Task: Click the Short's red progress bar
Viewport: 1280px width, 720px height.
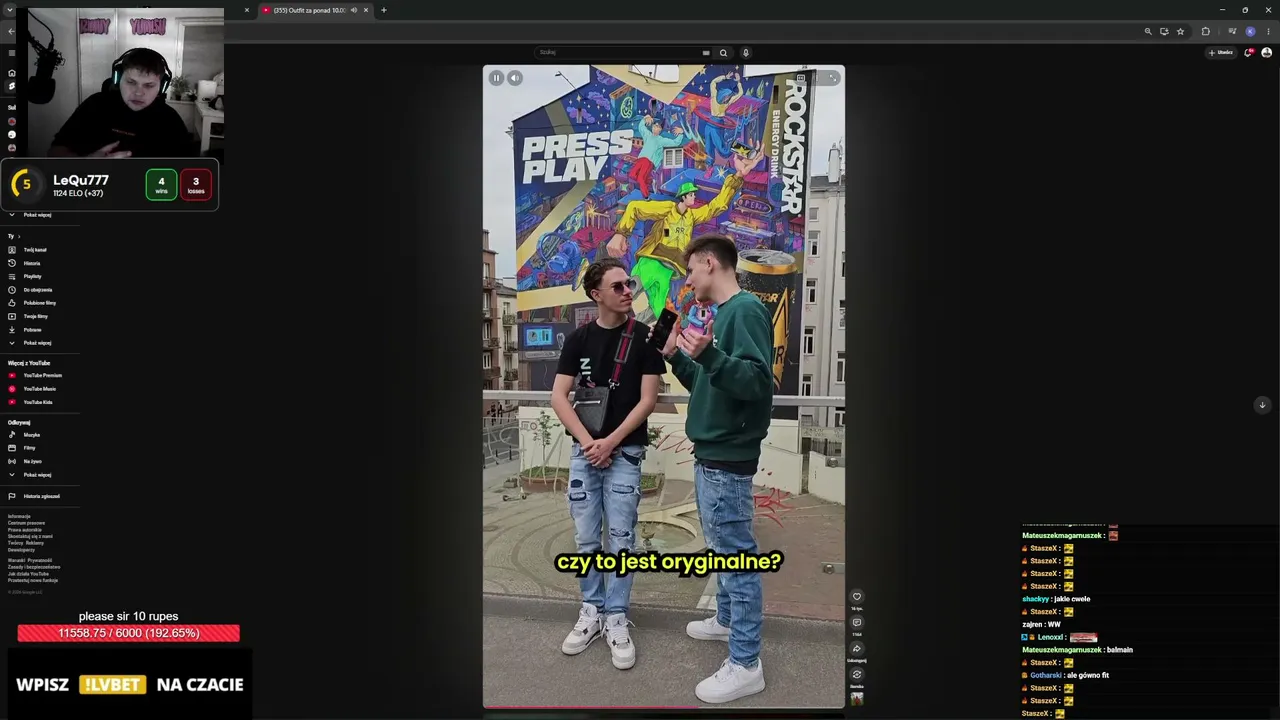Action: pyautogui.click(x=590, y=707)
